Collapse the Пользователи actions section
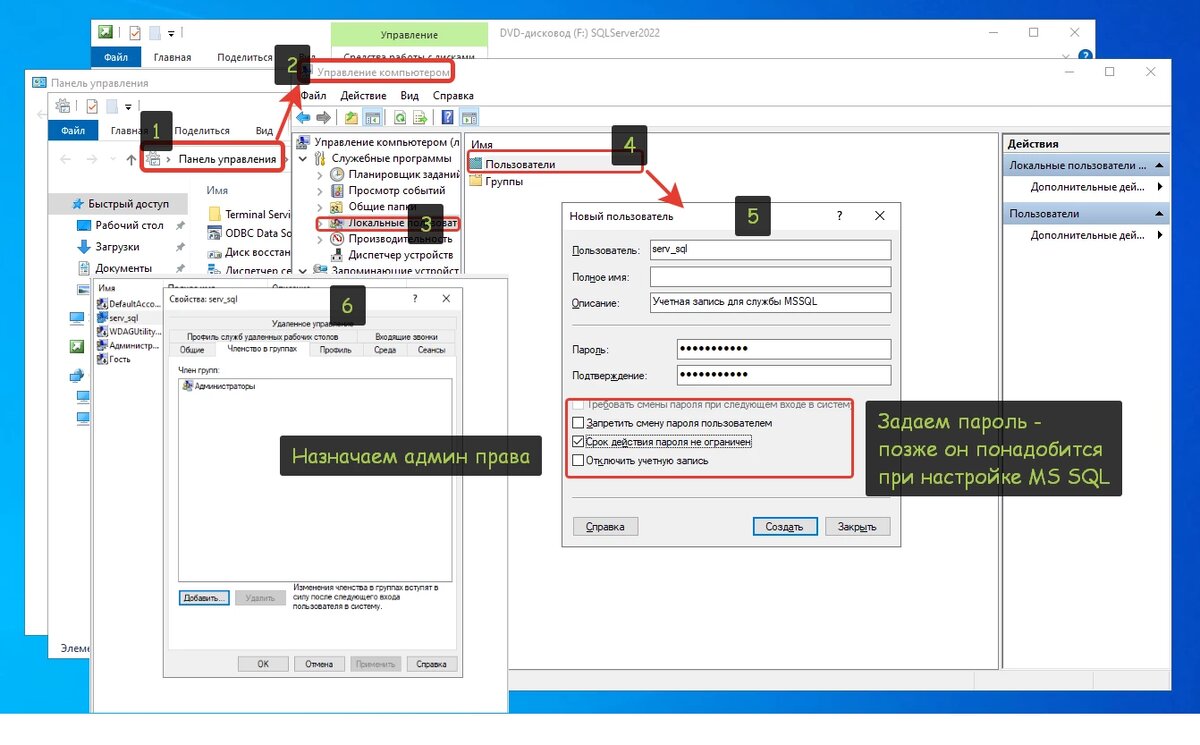 (x=1159, y=214)
